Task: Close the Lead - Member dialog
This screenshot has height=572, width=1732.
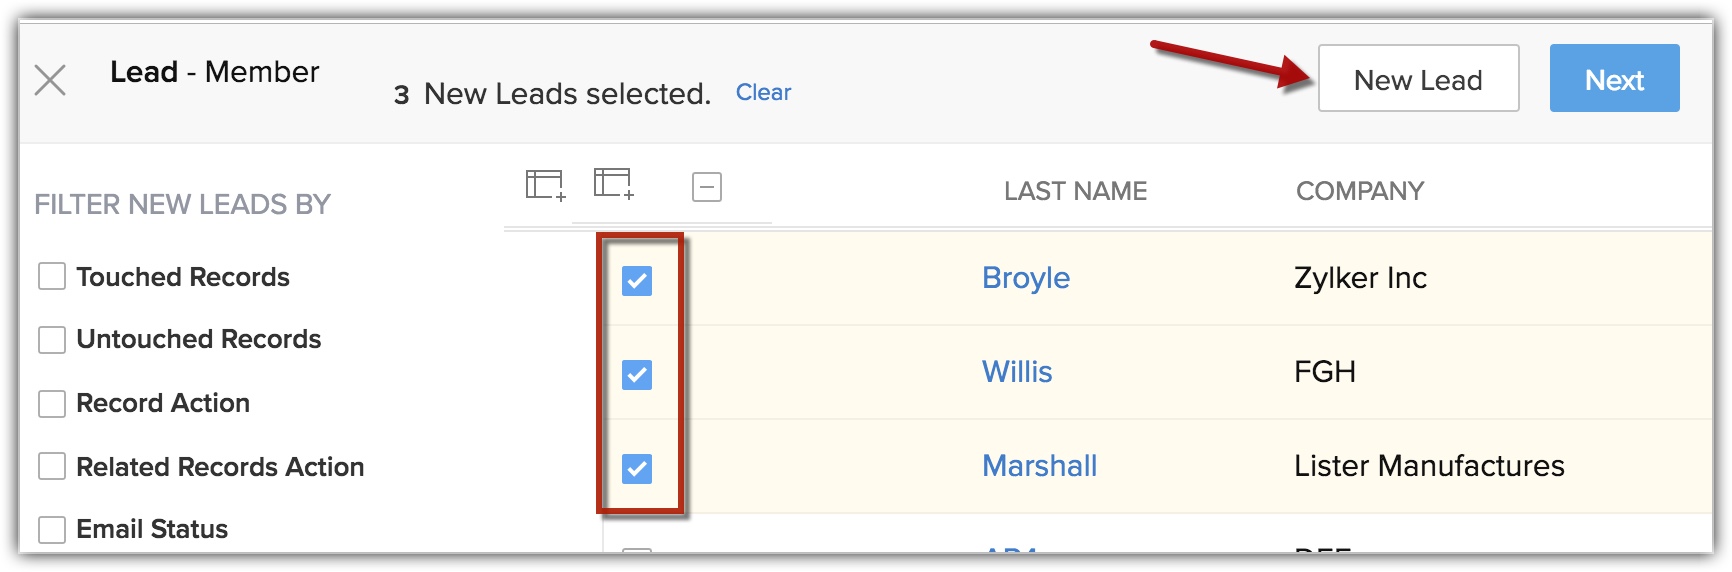Action: point(50,80)
